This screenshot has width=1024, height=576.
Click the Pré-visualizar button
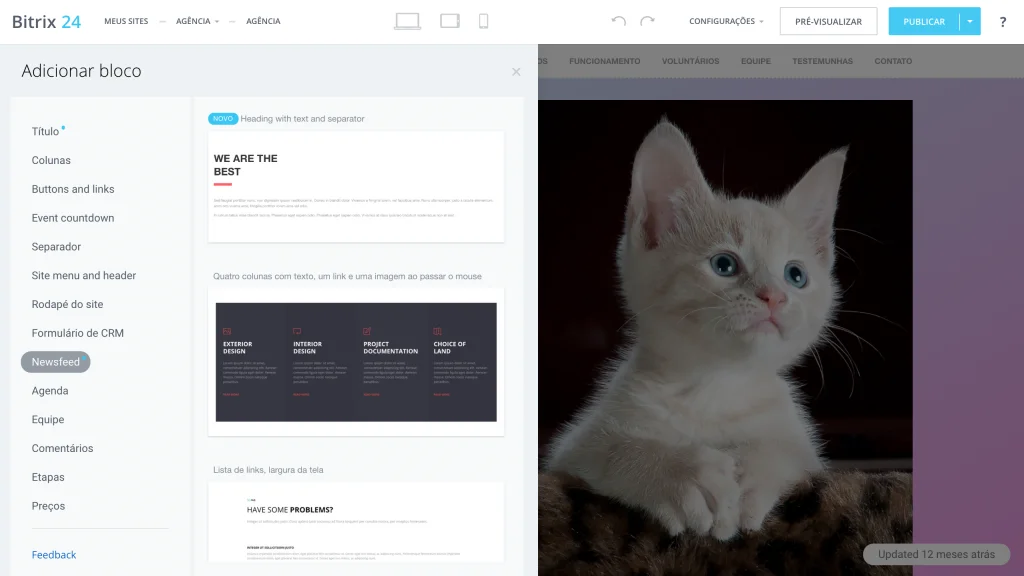click(828, 22)
